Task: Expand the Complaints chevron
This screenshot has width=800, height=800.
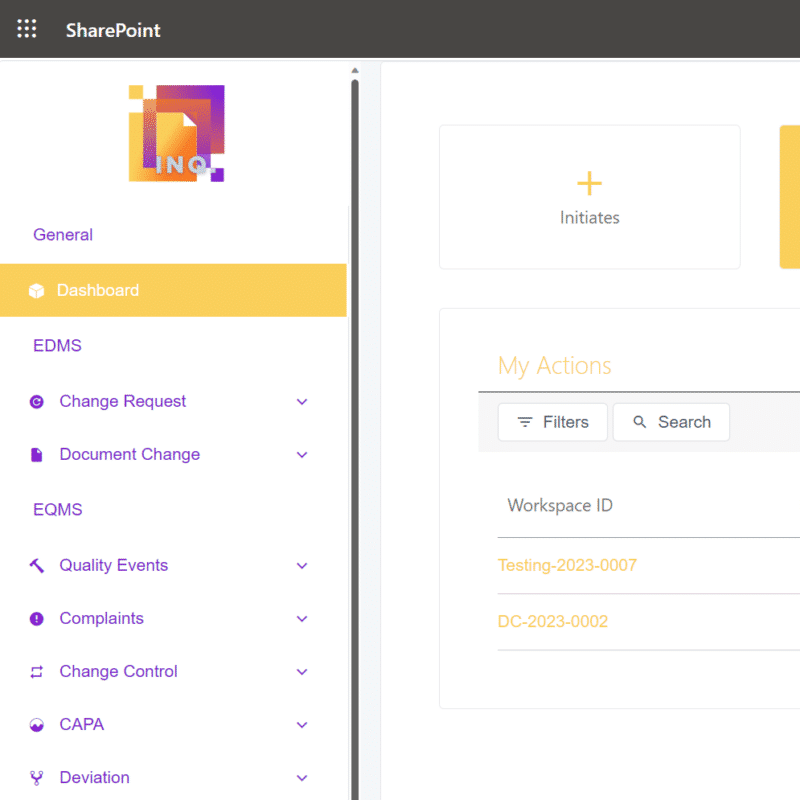Action: tap(302, 619)
